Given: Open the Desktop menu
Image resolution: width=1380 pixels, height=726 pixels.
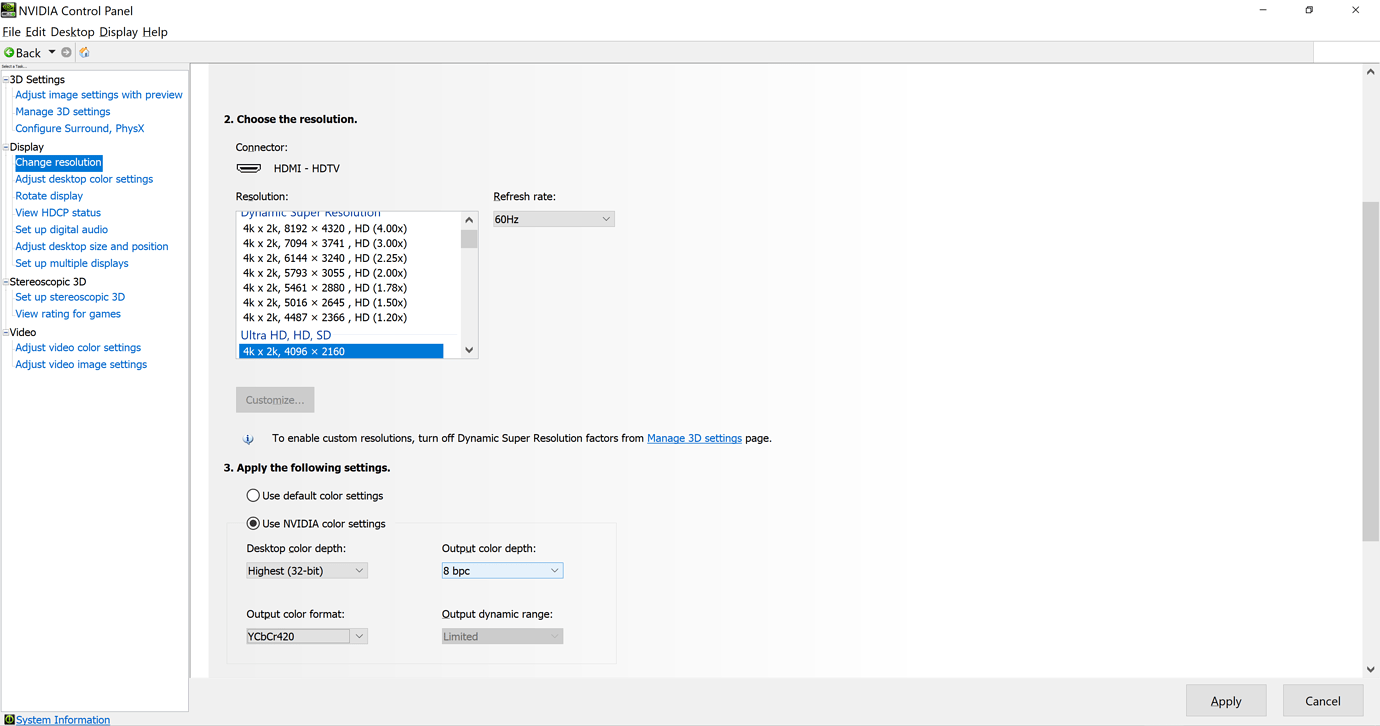Looking at the screenshot, I should tap(72, 32).
